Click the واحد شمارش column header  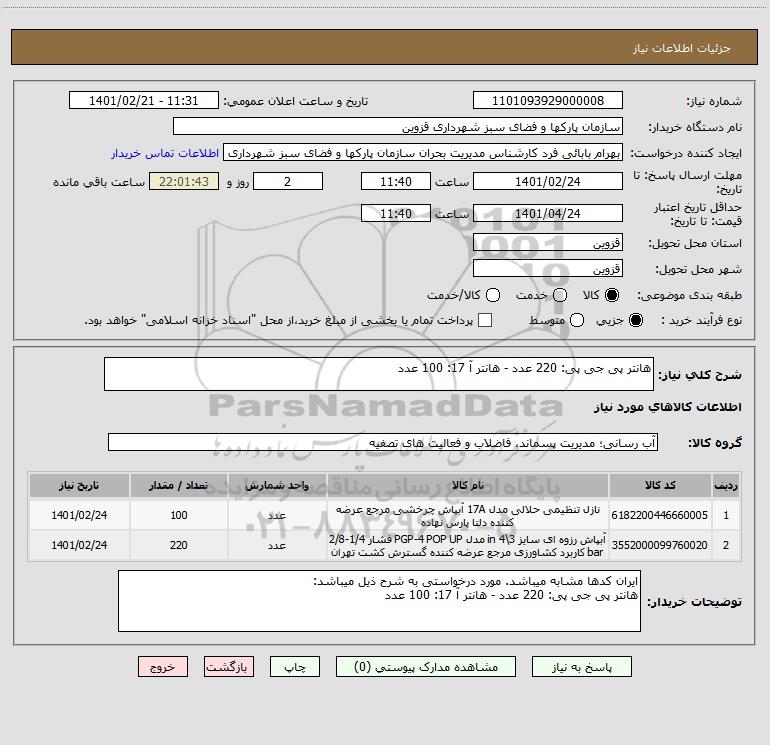click(277, 485)
